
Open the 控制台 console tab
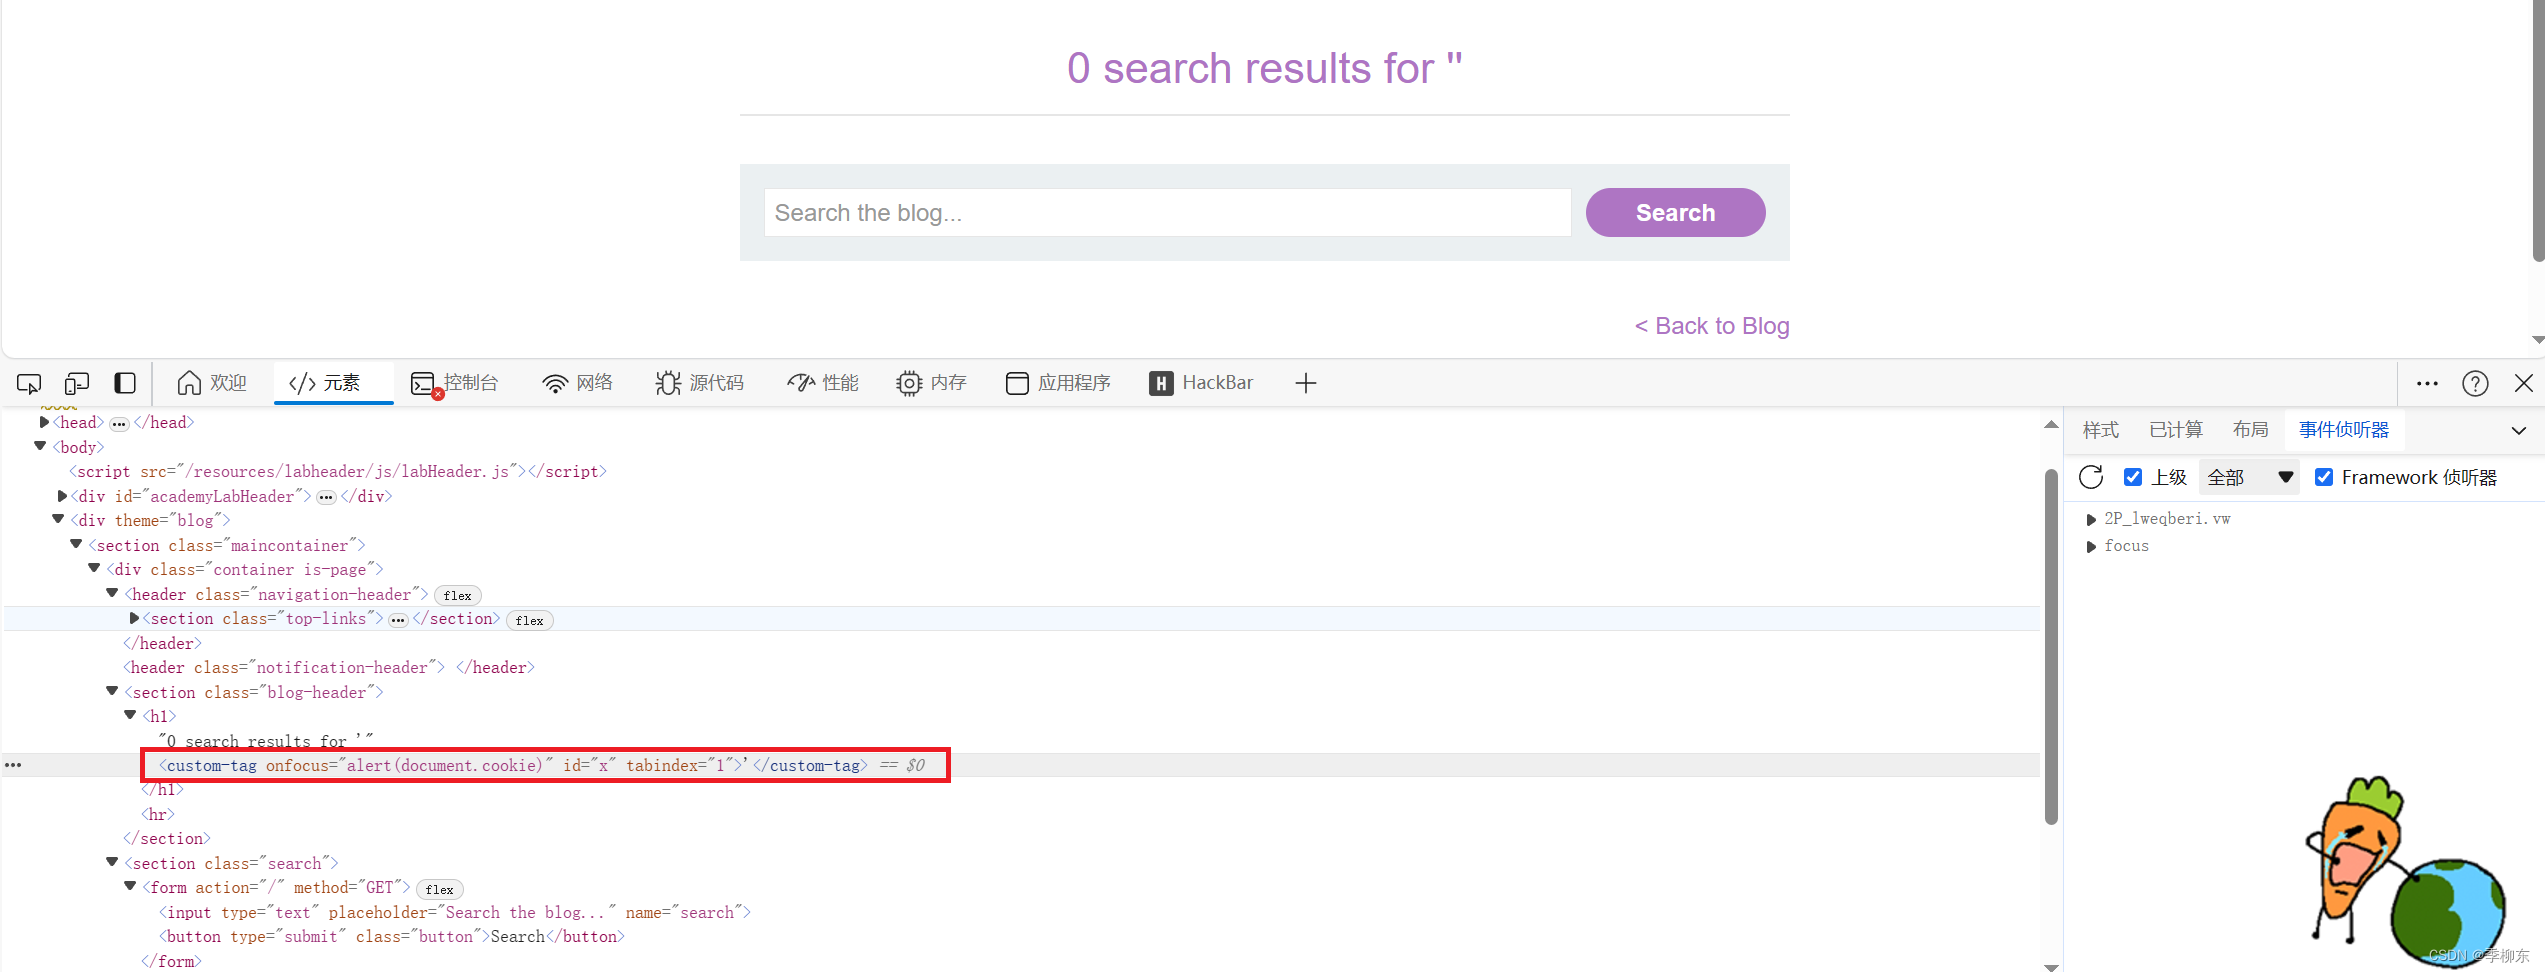pos(455,383)
